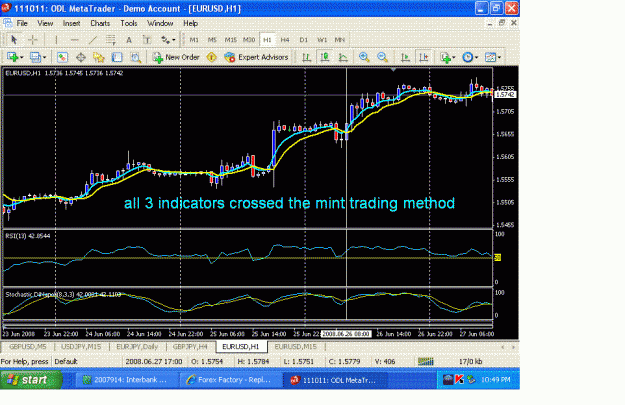
Task: Open the View menu
Action: click(45, 23)
